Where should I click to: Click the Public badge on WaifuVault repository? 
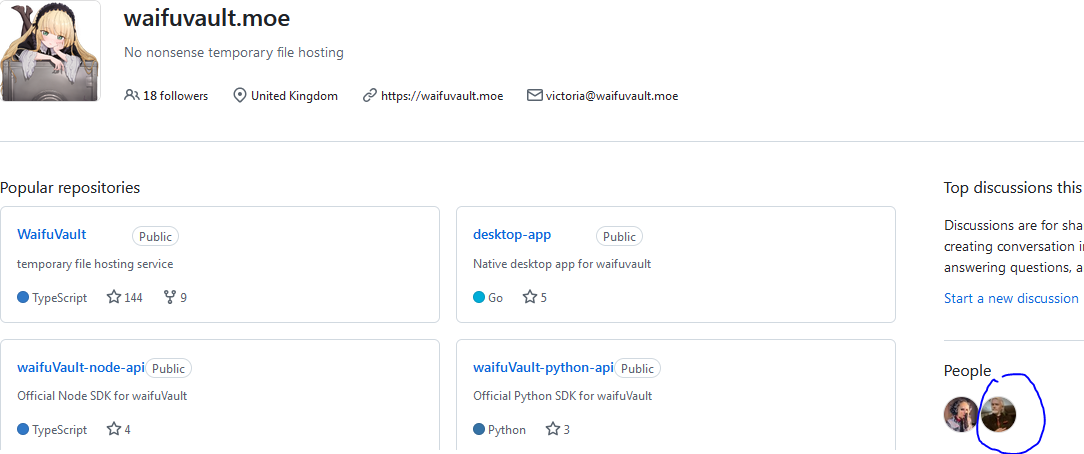pos(156,236)
